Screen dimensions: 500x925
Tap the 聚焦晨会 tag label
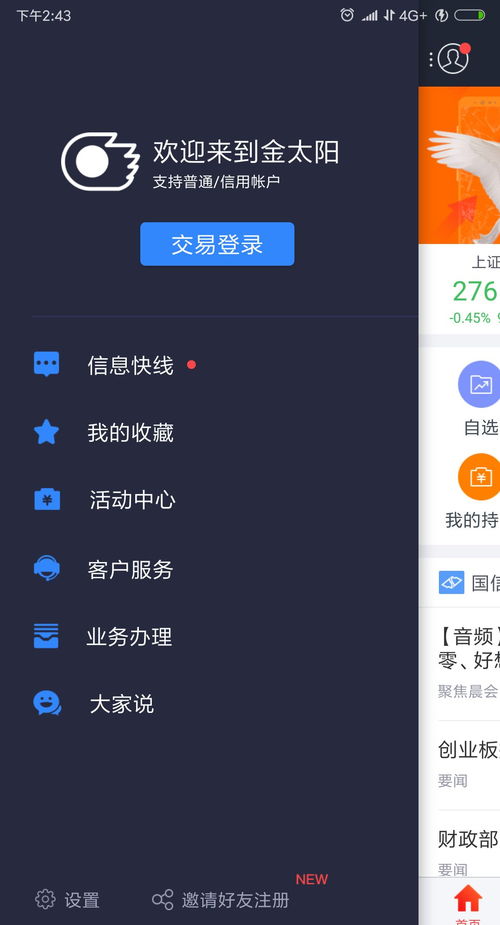tap(468, 691)
